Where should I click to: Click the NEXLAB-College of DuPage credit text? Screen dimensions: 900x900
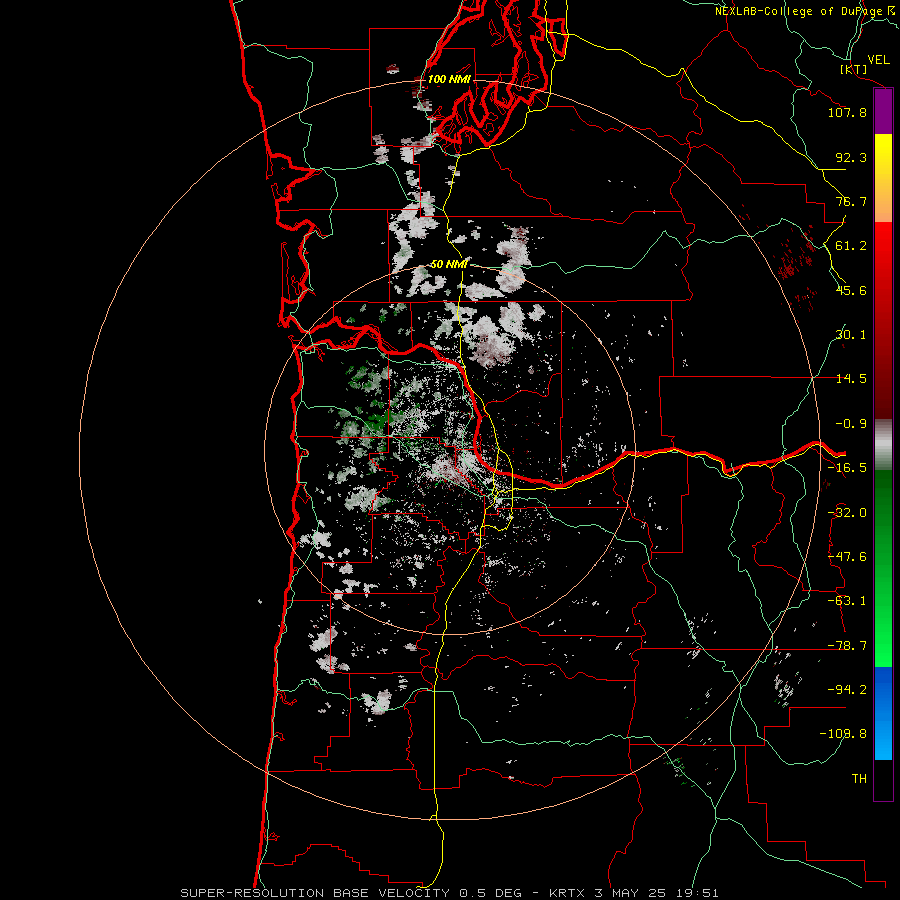807,11
